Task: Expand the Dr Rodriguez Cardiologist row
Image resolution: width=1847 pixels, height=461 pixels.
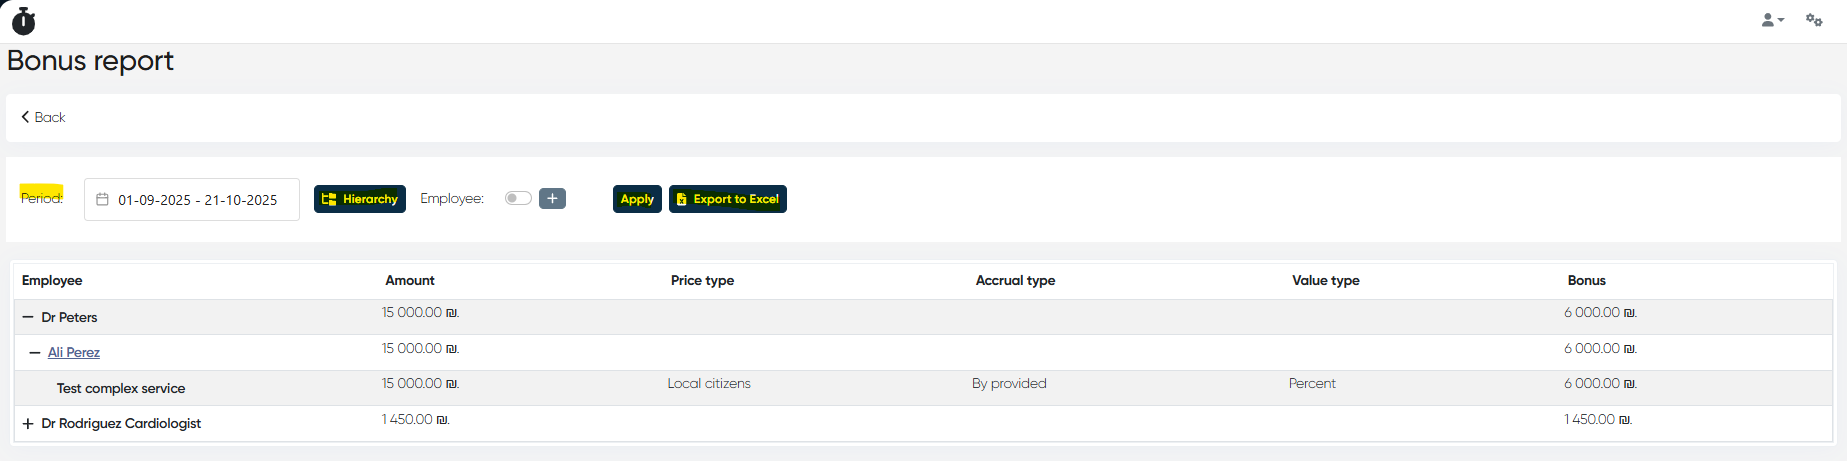Action: [28, 424]
